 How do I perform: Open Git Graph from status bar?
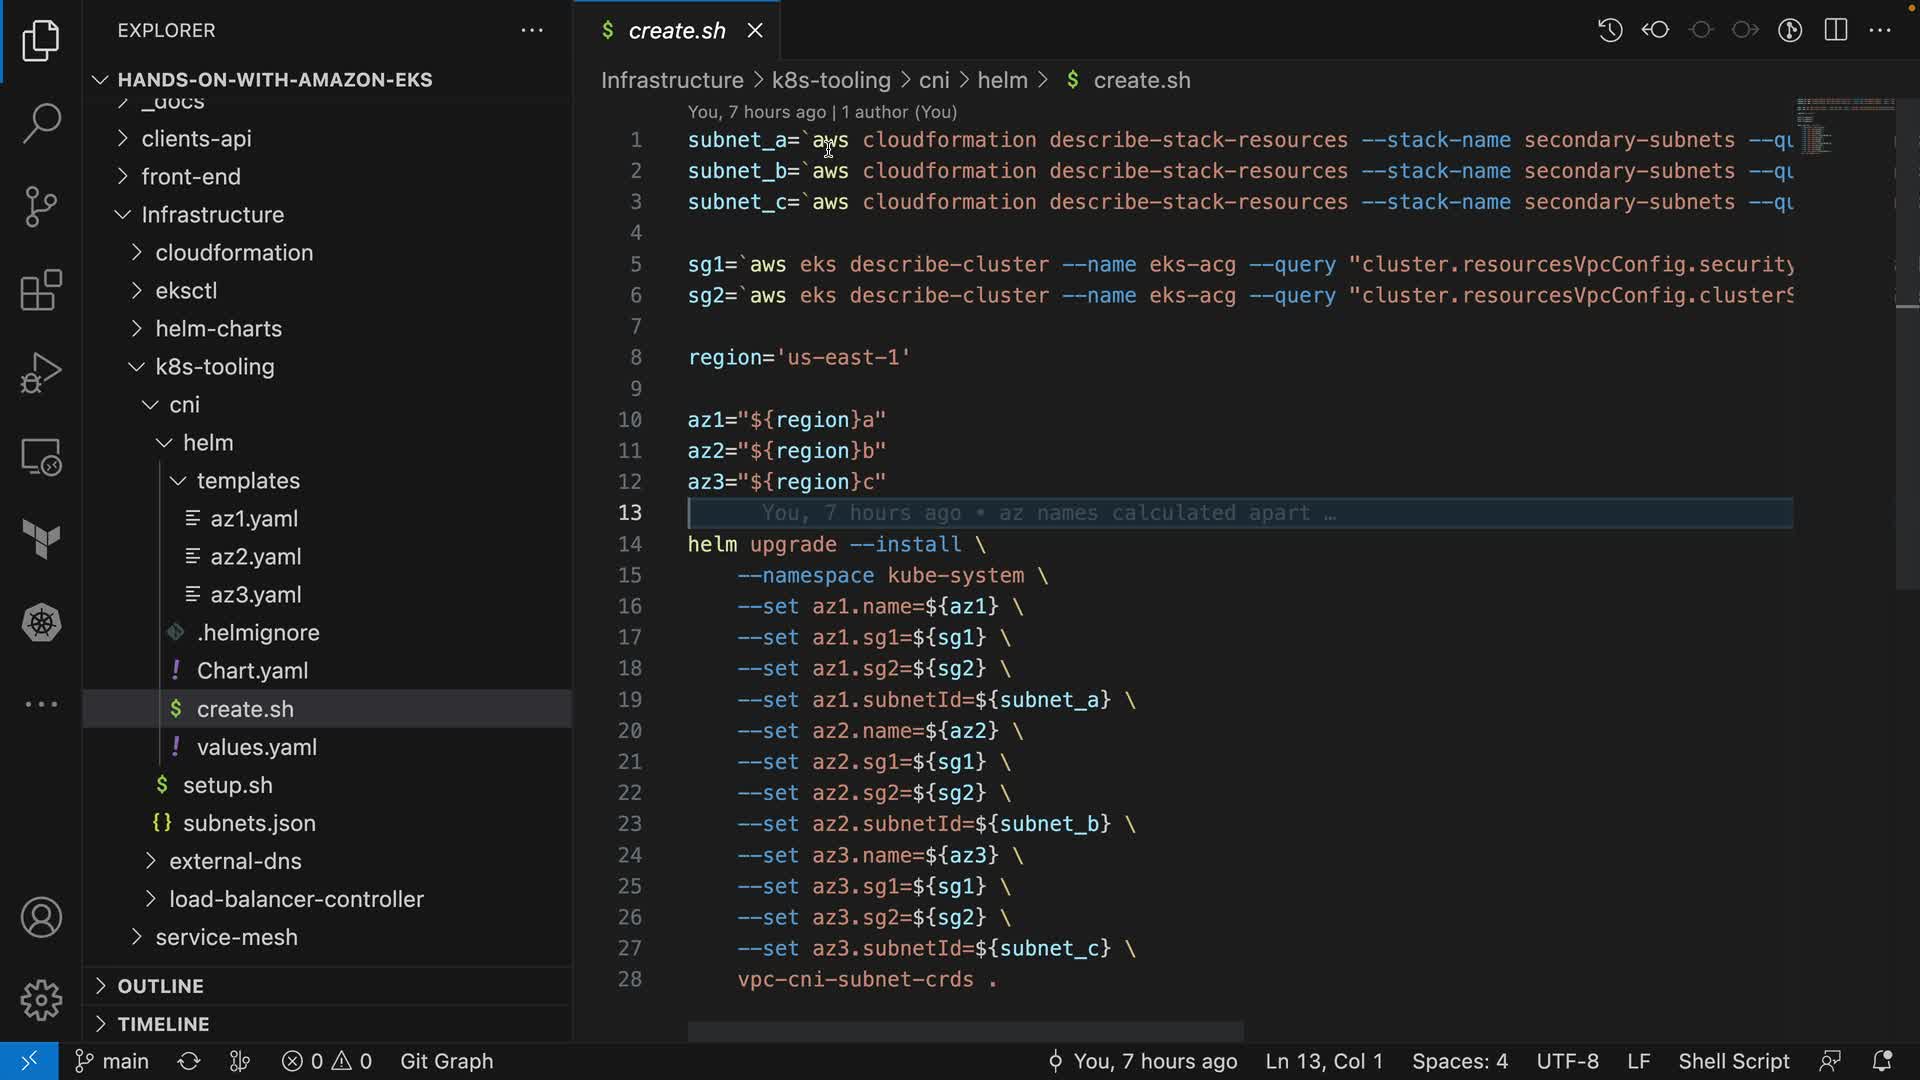446,1061
